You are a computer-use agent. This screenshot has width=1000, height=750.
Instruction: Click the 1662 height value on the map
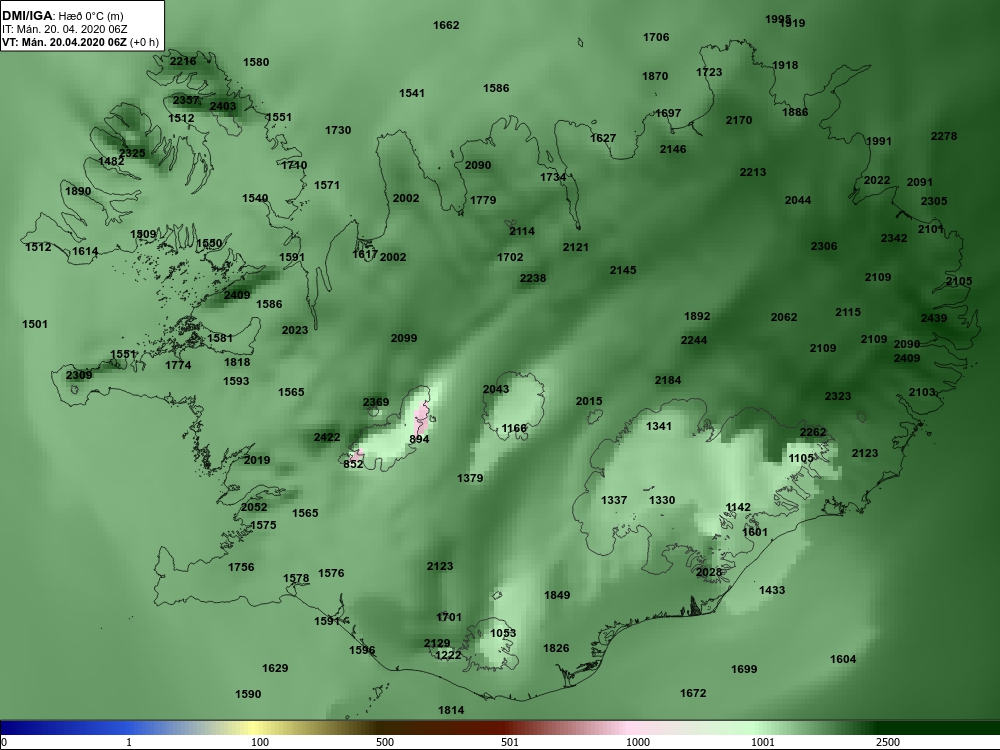click(x=446, y=25)
